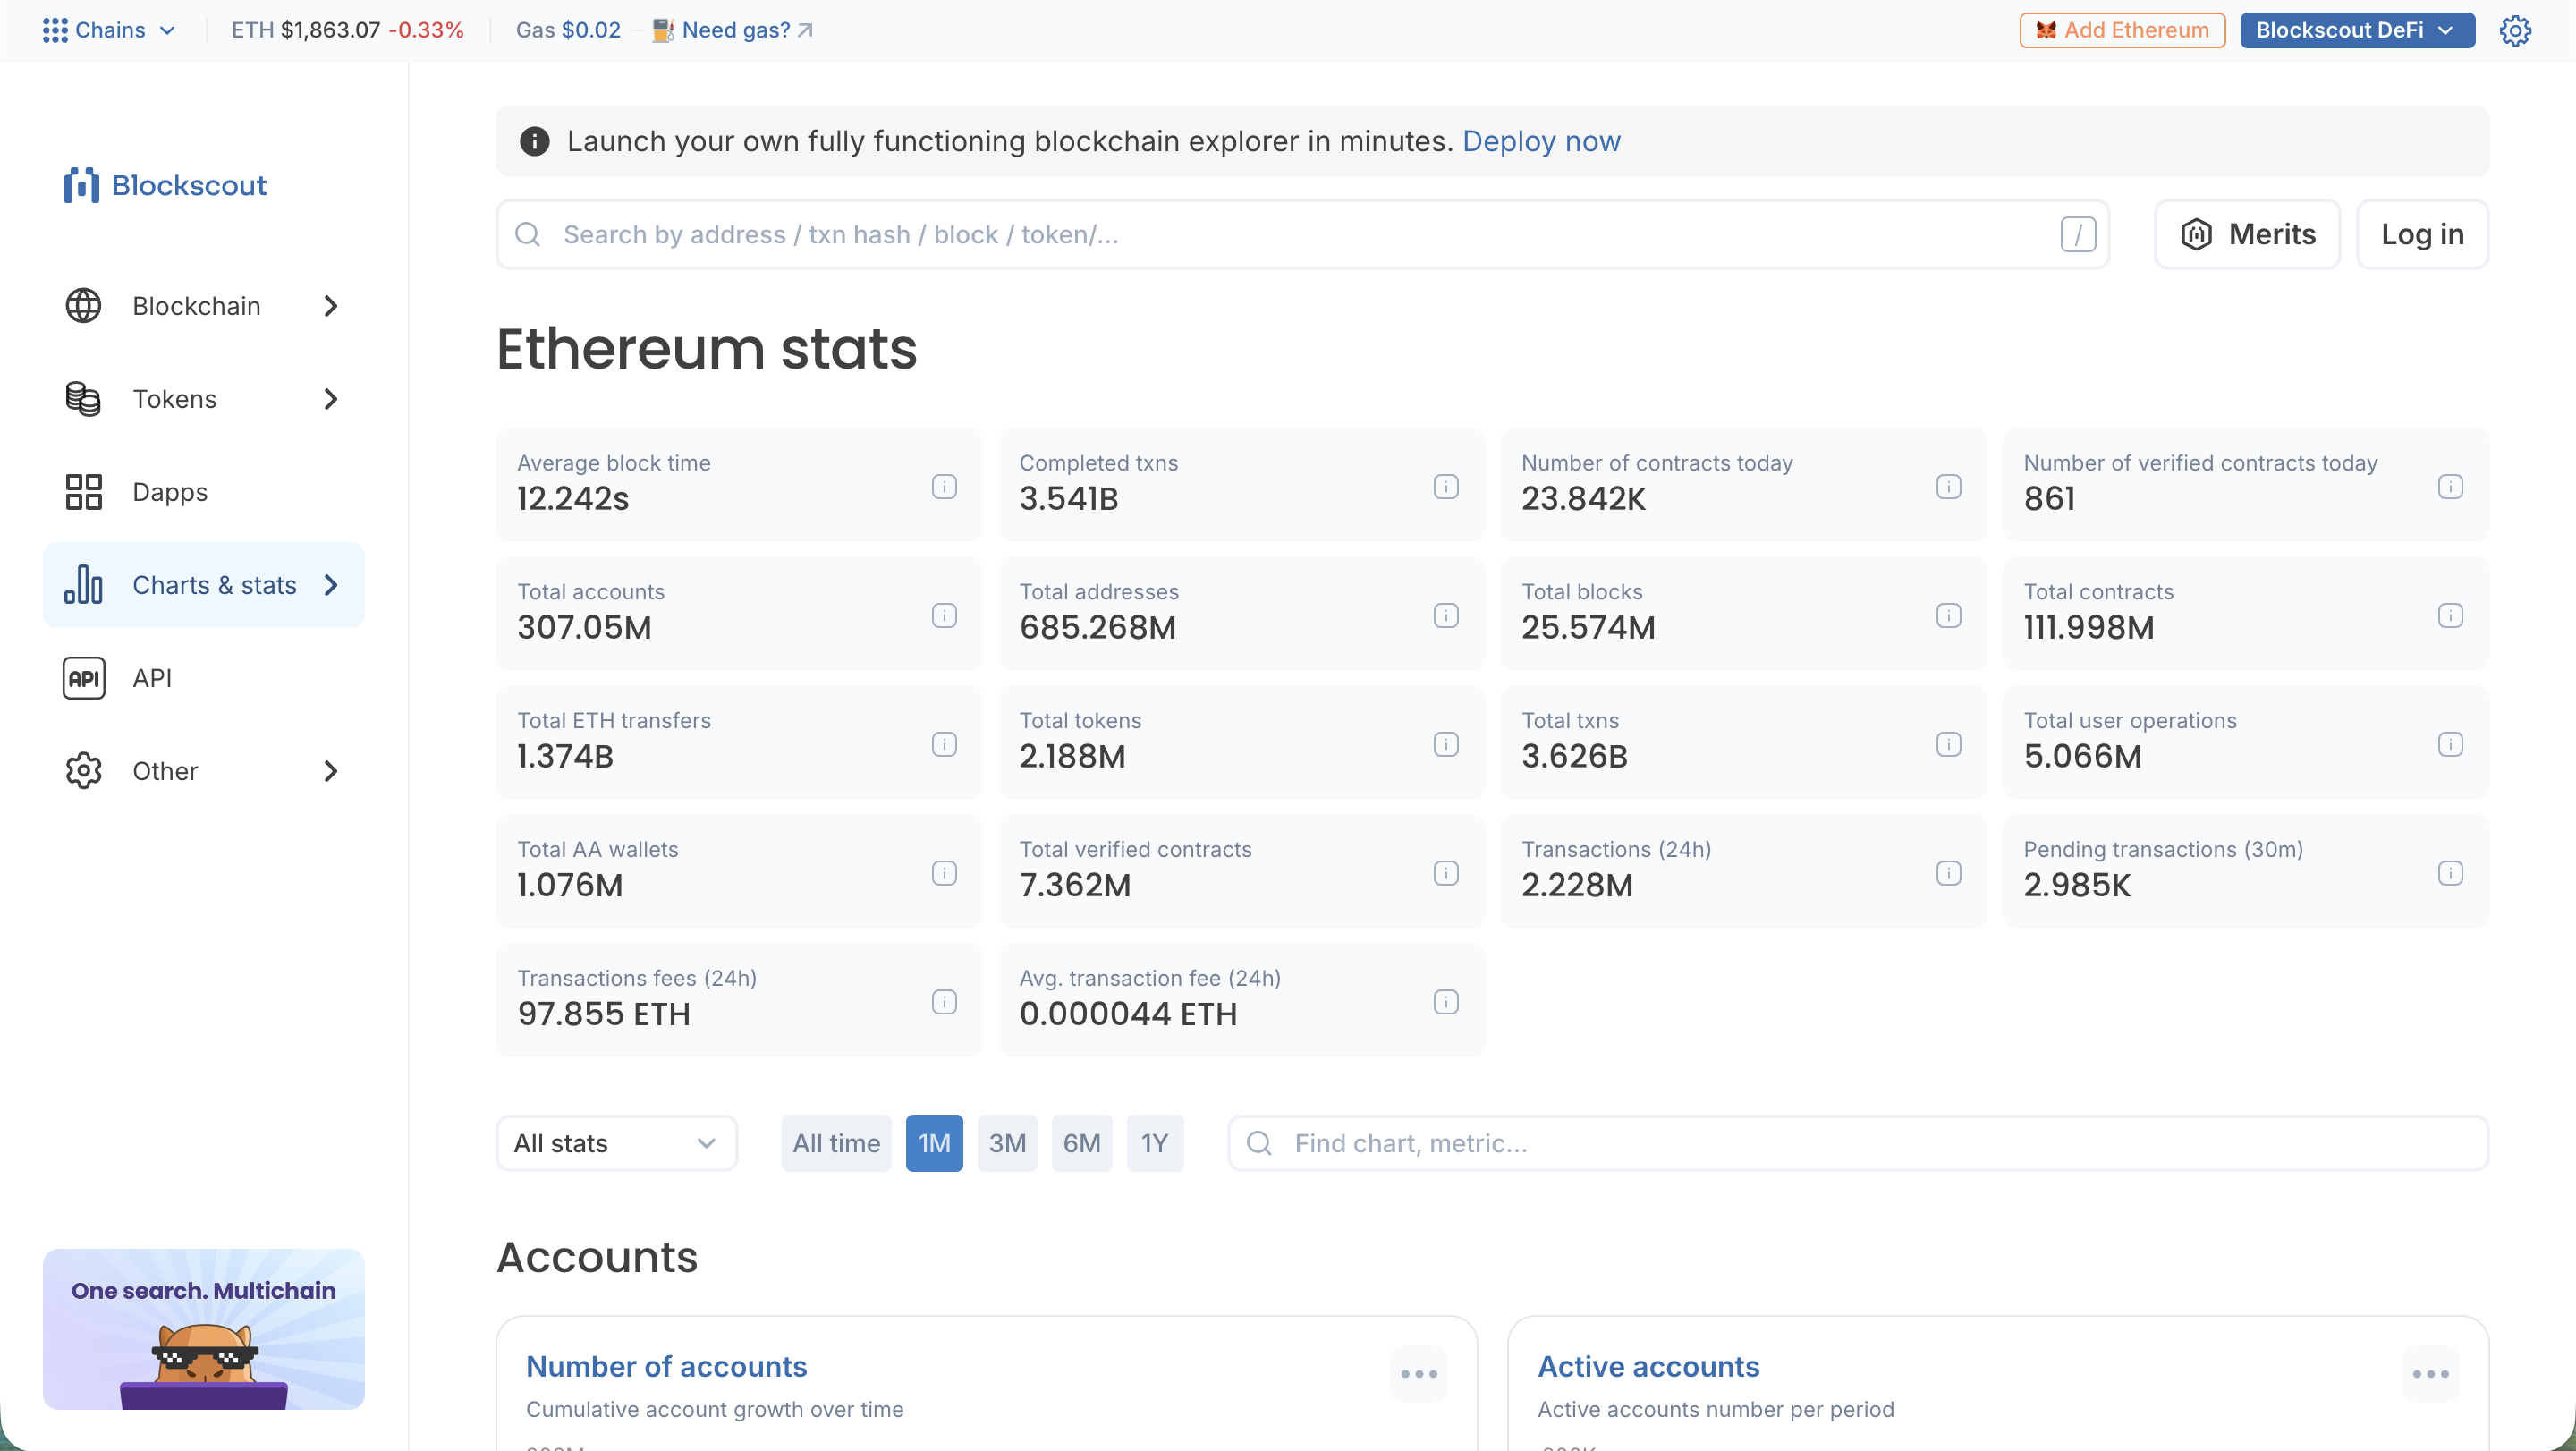This screenshot has height=1451, width=2576.
Task: Click the Log in button
Action: click(x=2422, y=234)
